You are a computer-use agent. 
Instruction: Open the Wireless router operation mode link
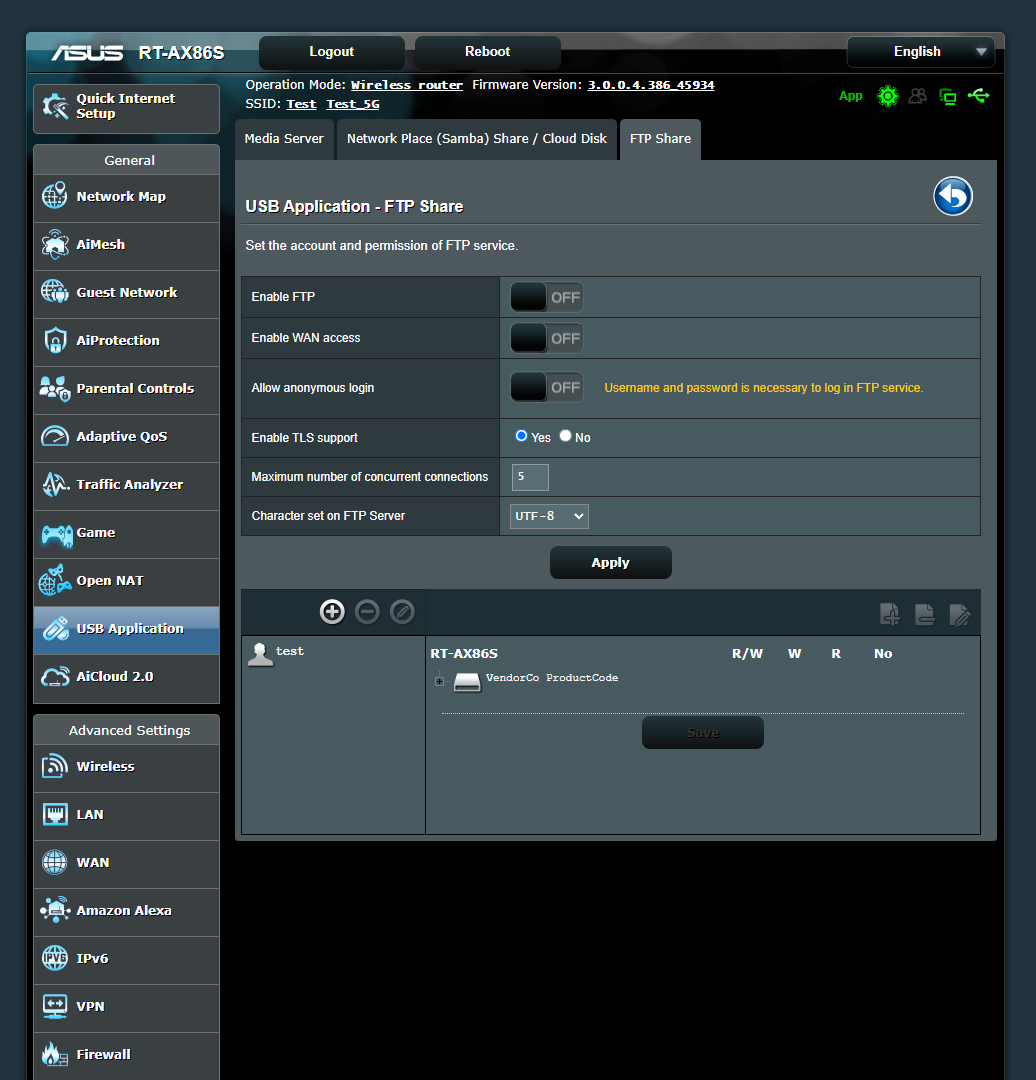click(x=406, y=85)
